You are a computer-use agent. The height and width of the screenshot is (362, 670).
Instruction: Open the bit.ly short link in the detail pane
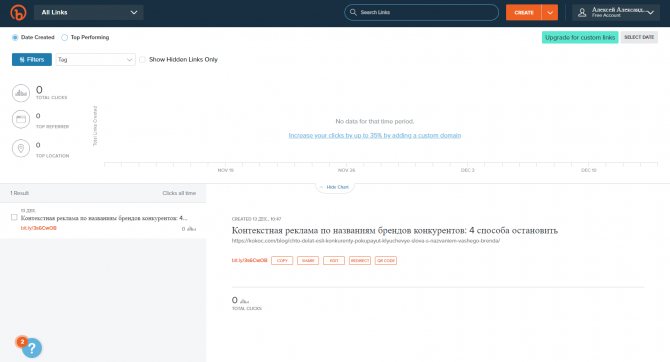[x=250, y=260]
